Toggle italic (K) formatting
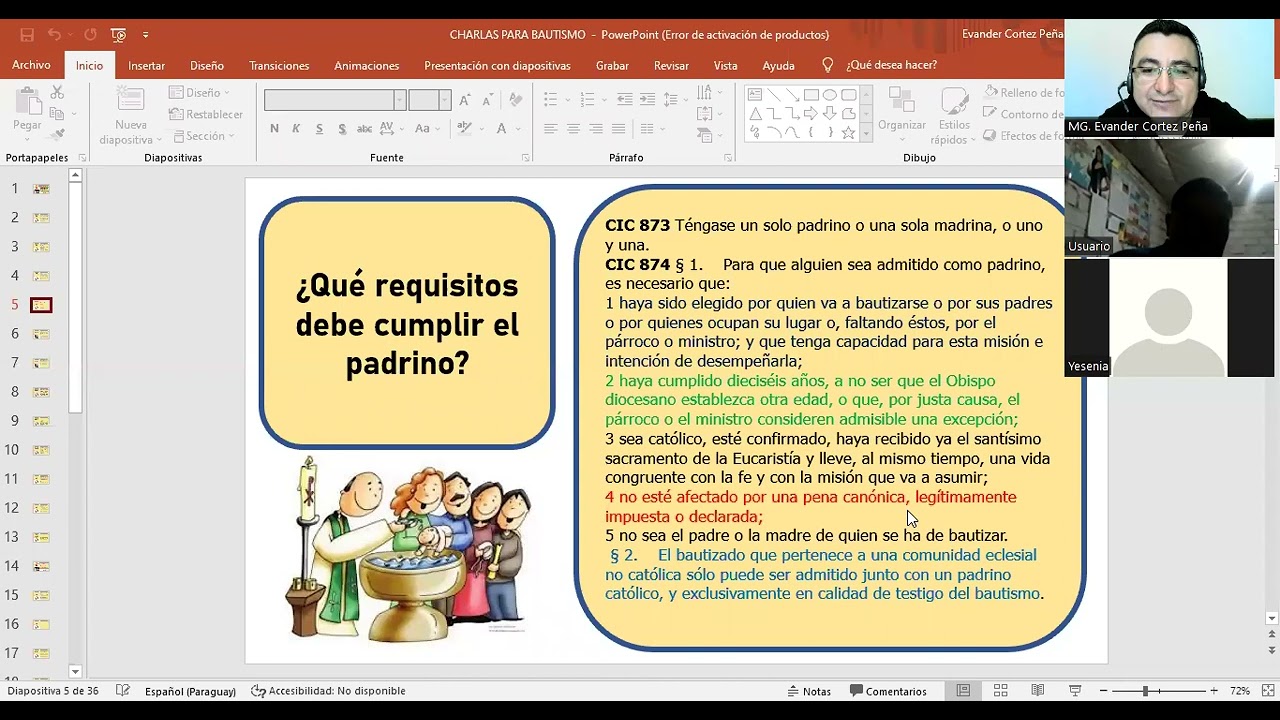The width and height of the screenshot is (1280, 720). click(x=296, y=129)
